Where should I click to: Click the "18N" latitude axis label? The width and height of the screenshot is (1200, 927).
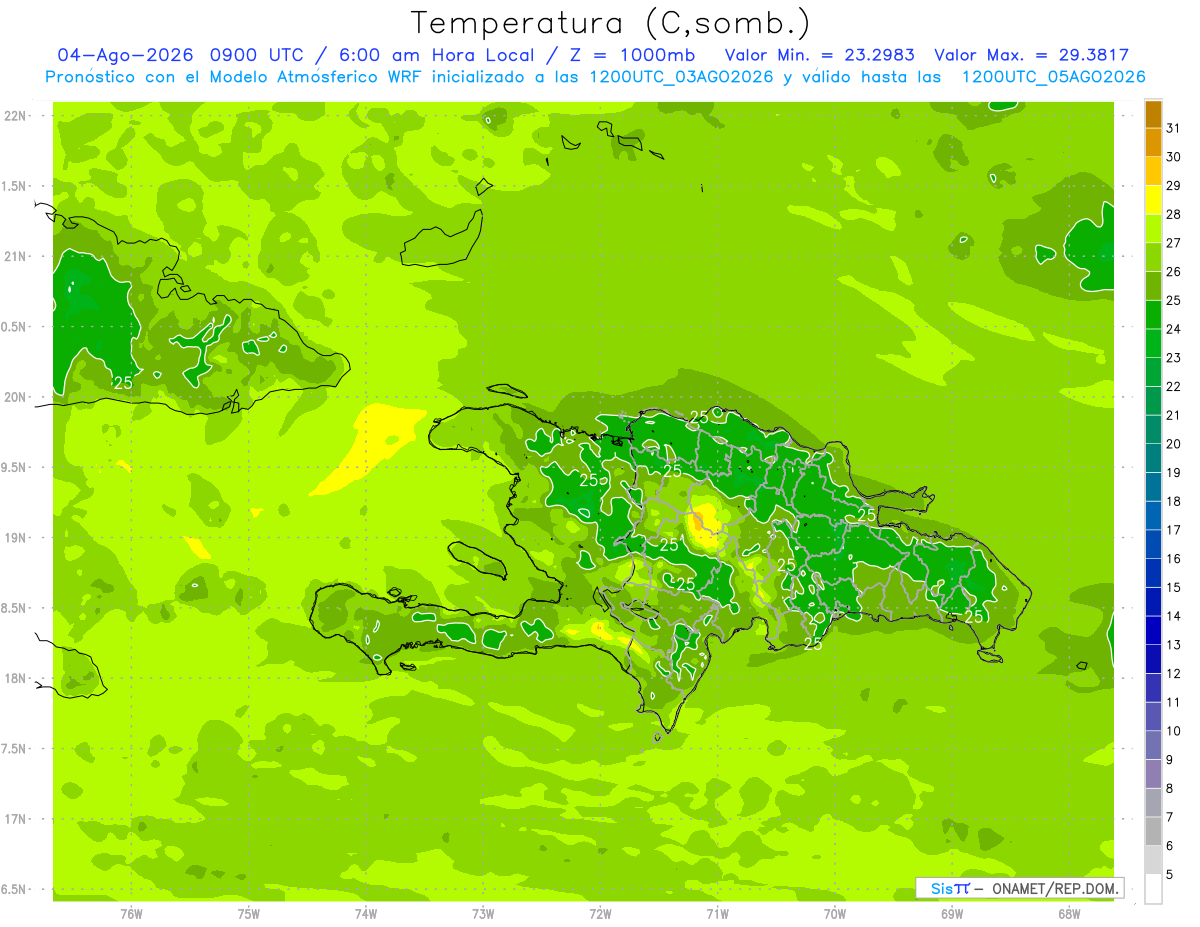tap(16, 678)
